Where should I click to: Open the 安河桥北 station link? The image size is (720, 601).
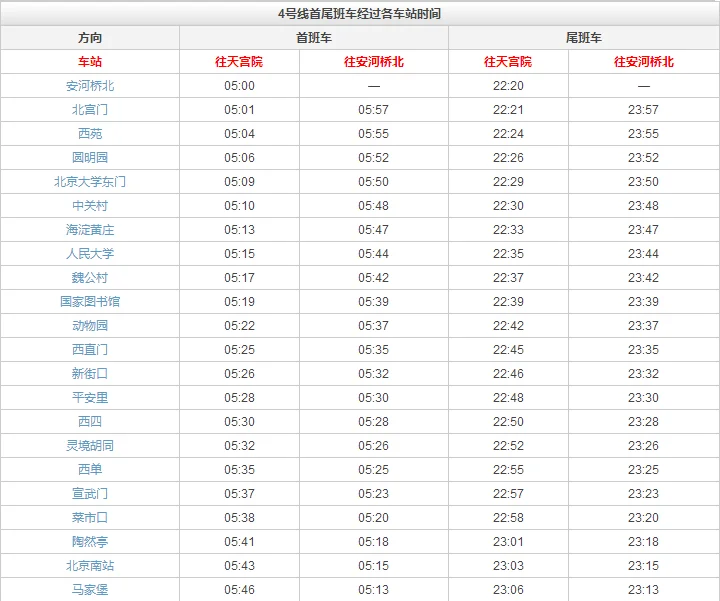[x=90, y=86]
